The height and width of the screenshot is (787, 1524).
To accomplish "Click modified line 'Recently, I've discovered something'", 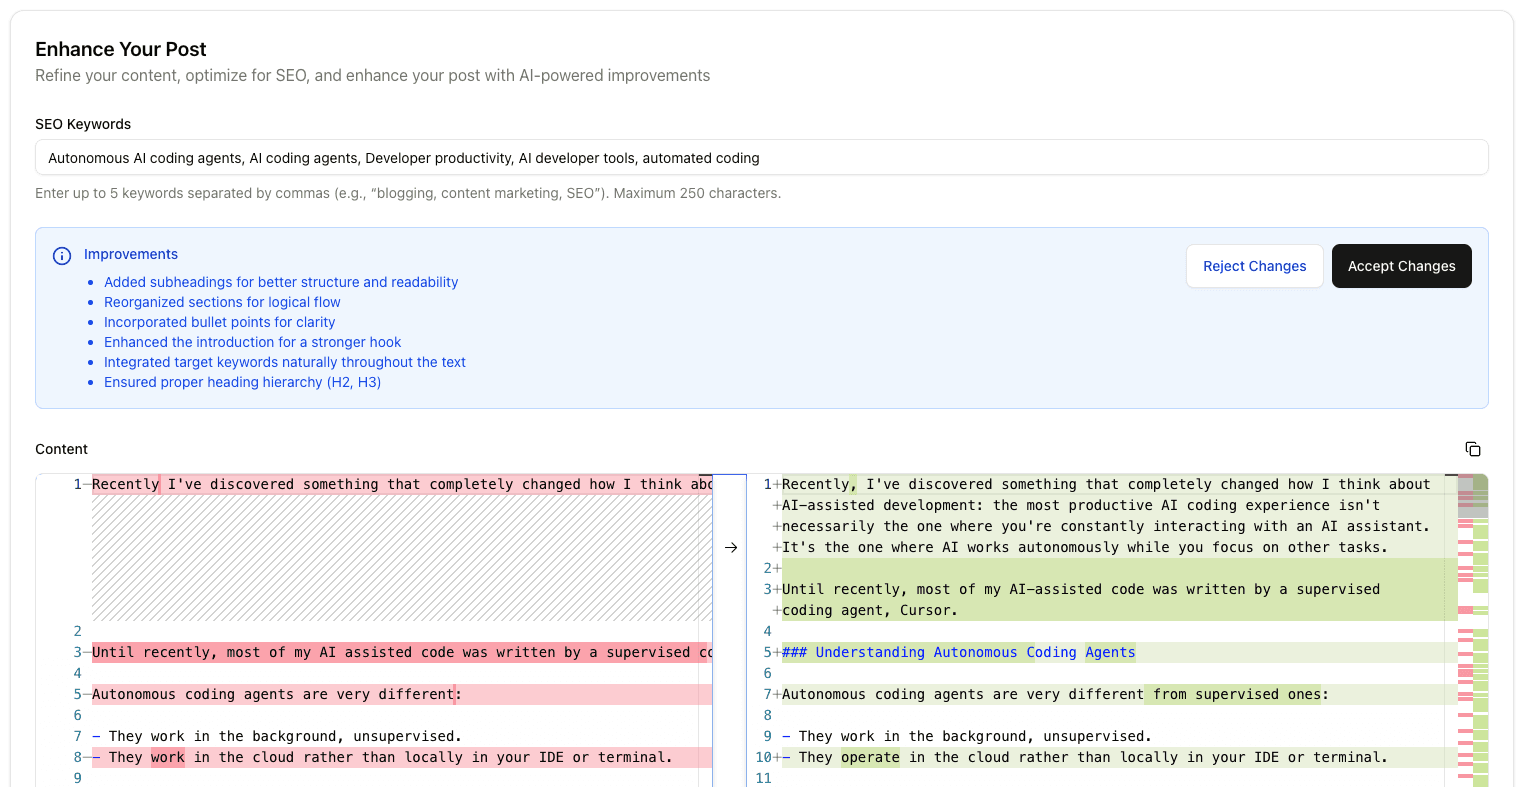I will 1106,484.
